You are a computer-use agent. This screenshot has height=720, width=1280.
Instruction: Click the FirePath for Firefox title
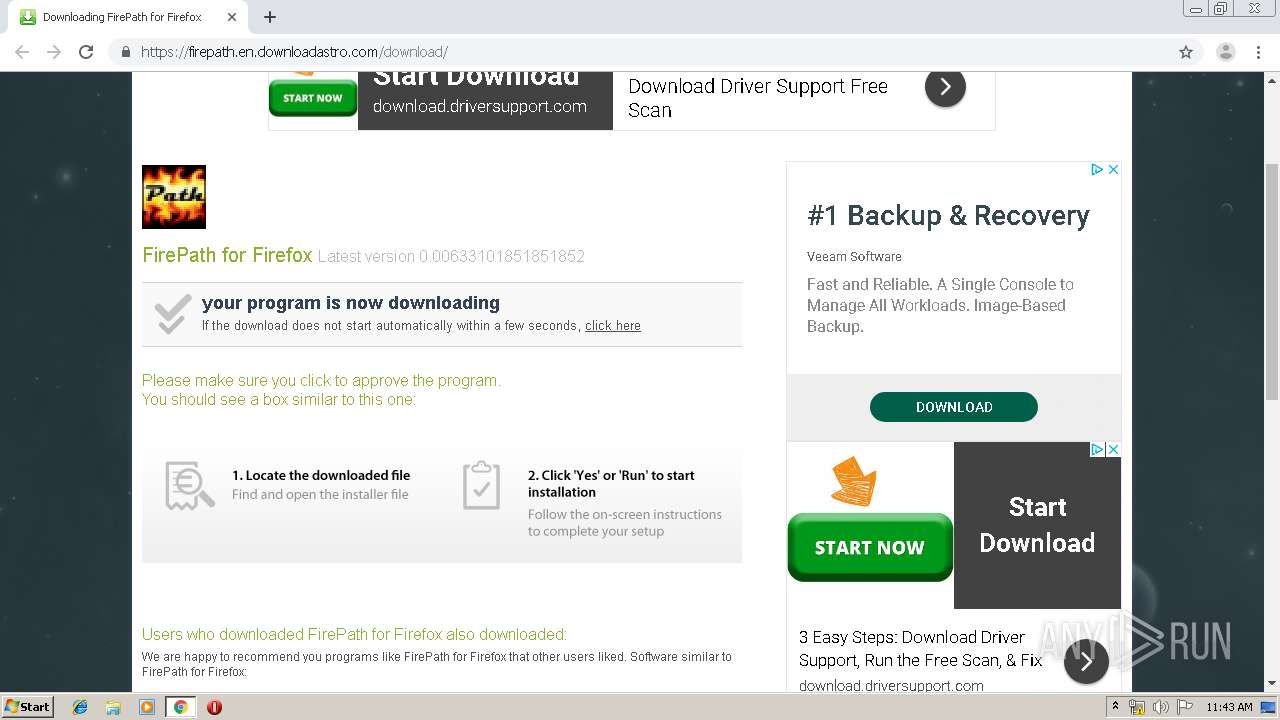[227, 255]
